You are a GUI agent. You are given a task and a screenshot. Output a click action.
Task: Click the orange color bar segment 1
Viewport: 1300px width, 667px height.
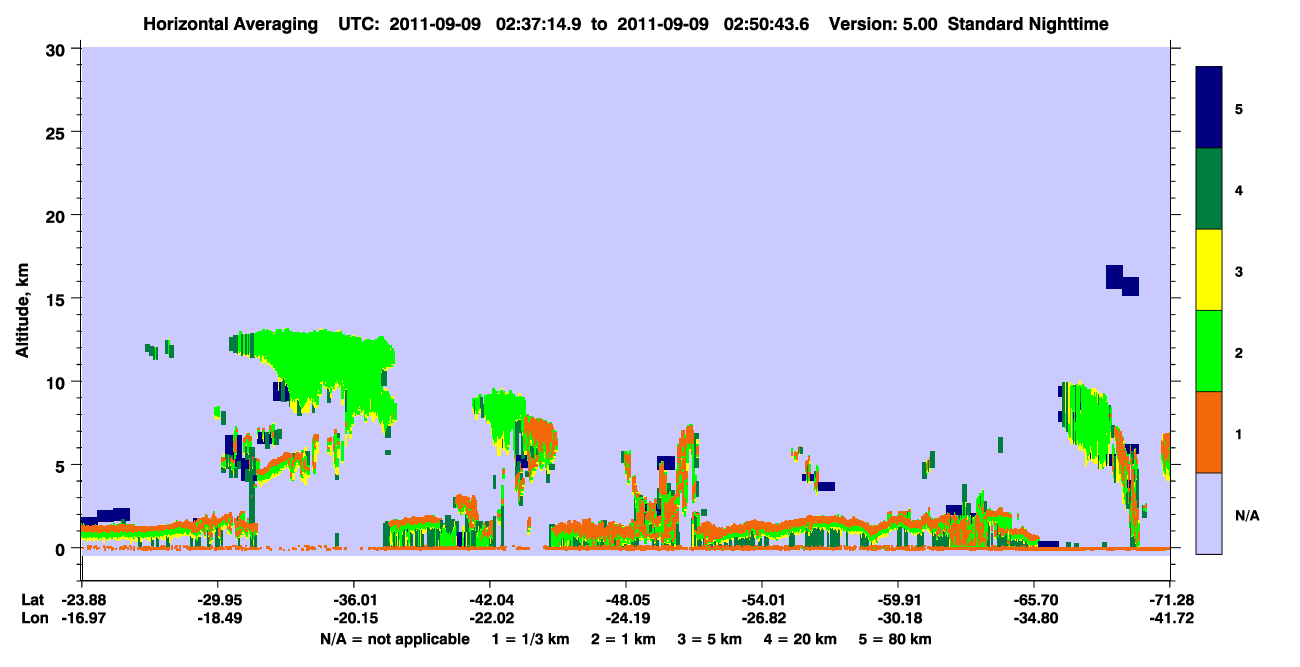(1209, 432)
